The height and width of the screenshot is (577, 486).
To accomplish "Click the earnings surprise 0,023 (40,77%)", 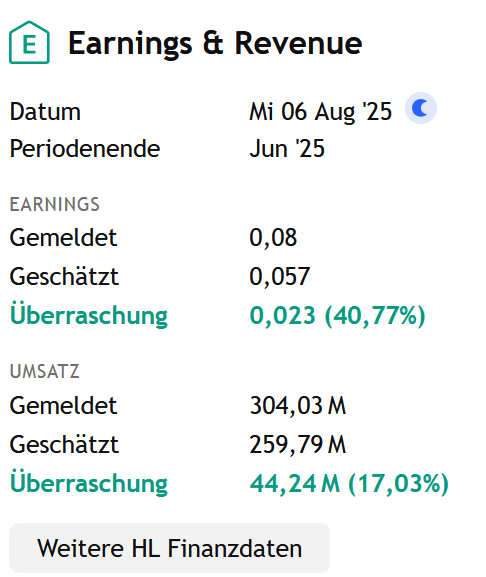I will pos(337,316).
